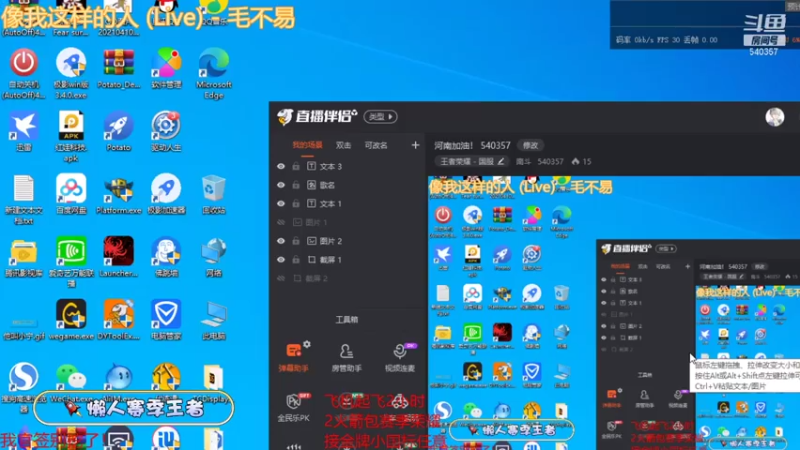Select the 截屏 1 source row
Screen dimensions: 800x450
(347, 260)
